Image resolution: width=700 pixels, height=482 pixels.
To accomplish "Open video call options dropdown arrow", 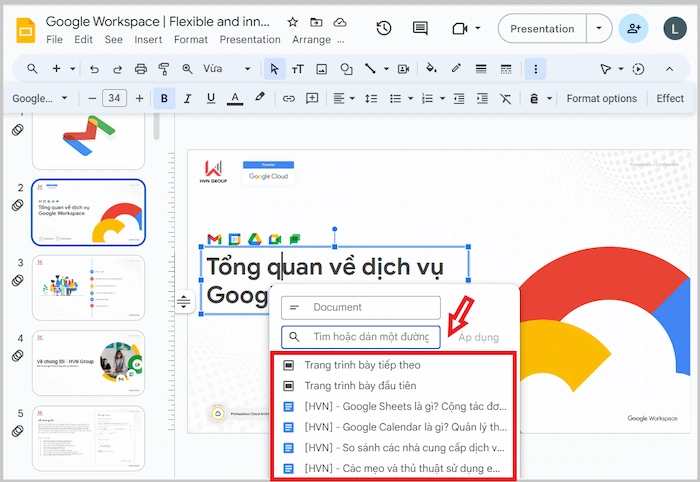I will point(478,28).
